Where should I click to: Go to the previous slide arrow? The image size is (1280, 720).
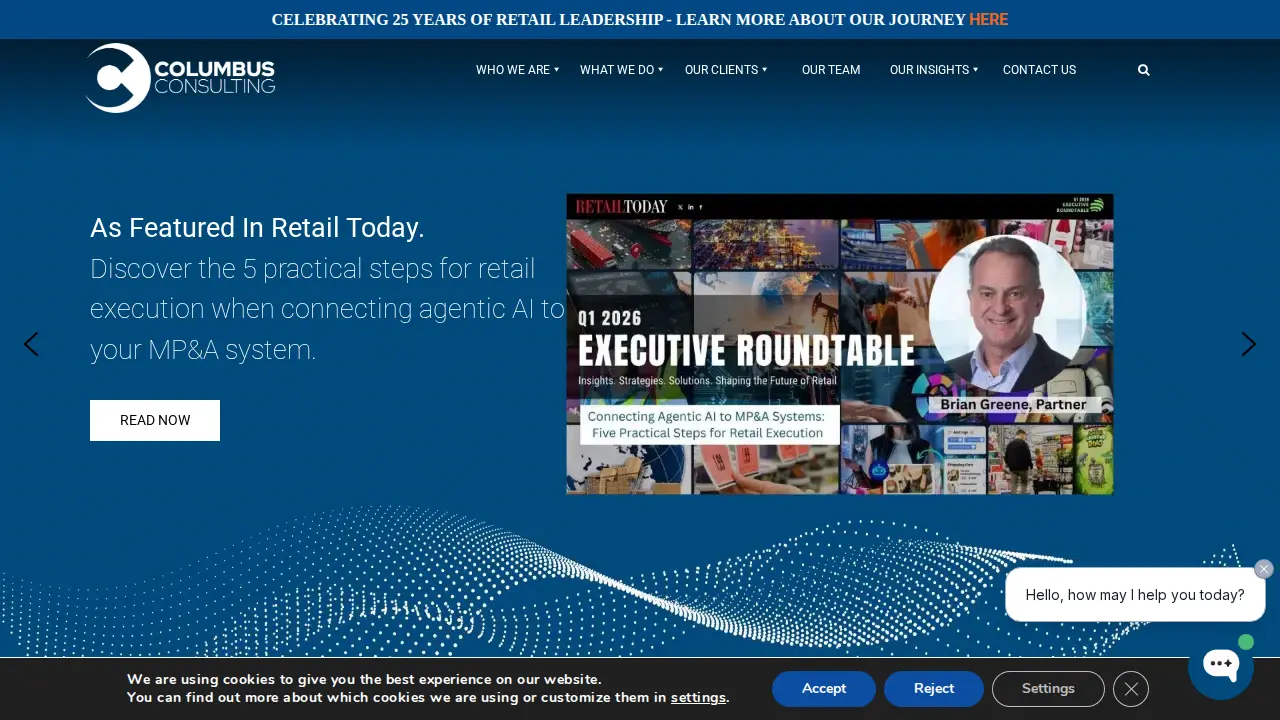pos(31,344)
